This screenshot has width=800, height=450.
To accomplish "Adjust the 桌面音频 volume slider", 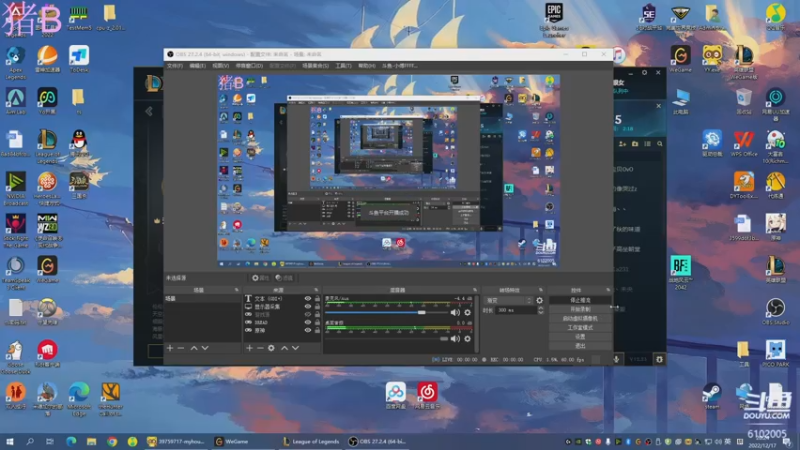I will (387, 339).
